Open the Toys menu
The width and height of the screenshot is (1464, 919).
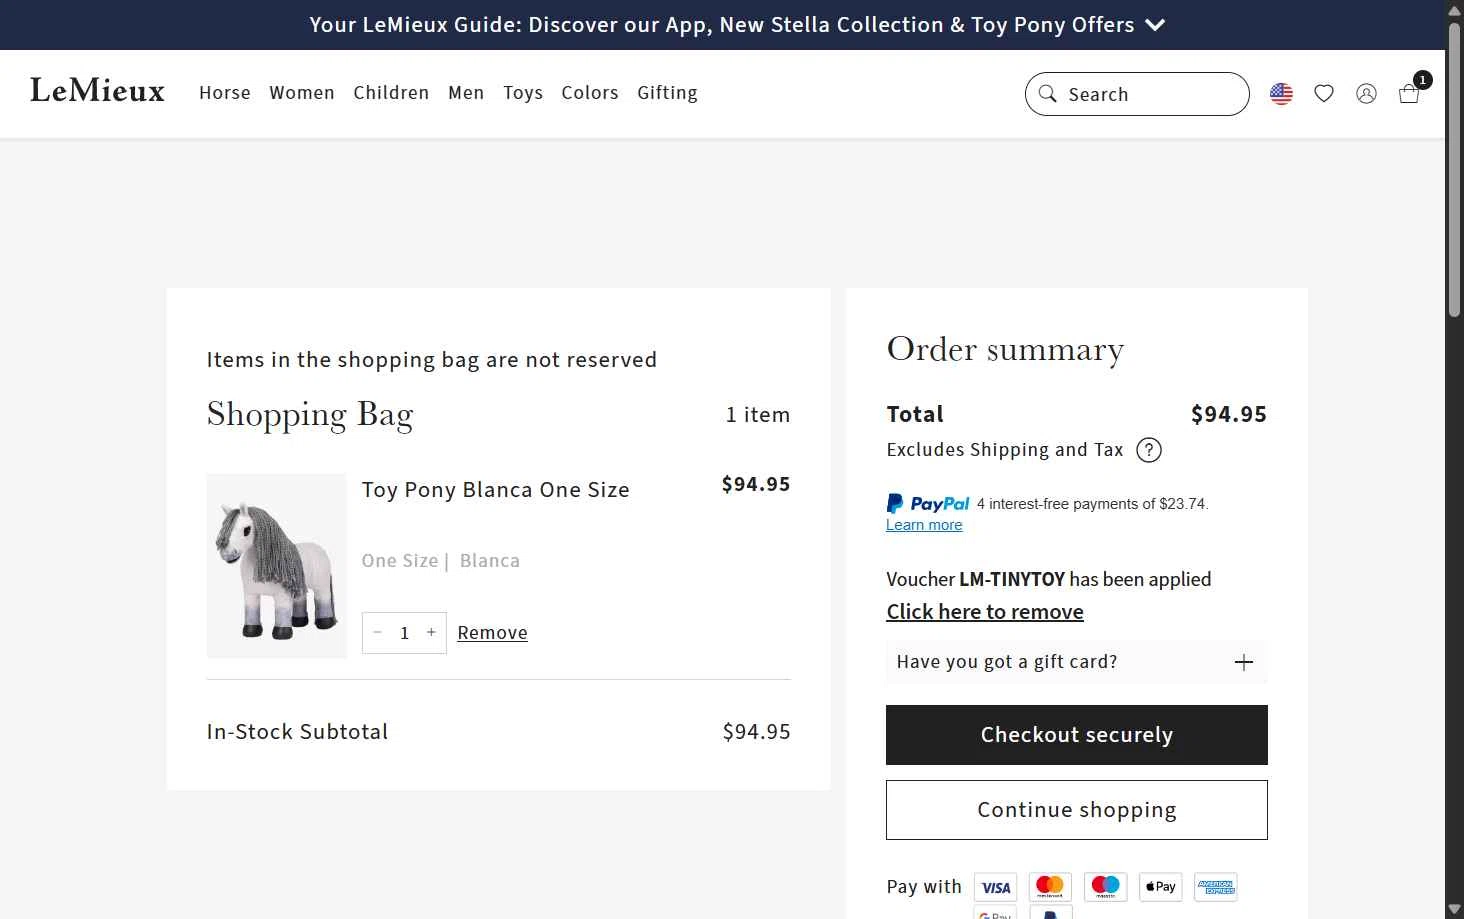[523, 93]
